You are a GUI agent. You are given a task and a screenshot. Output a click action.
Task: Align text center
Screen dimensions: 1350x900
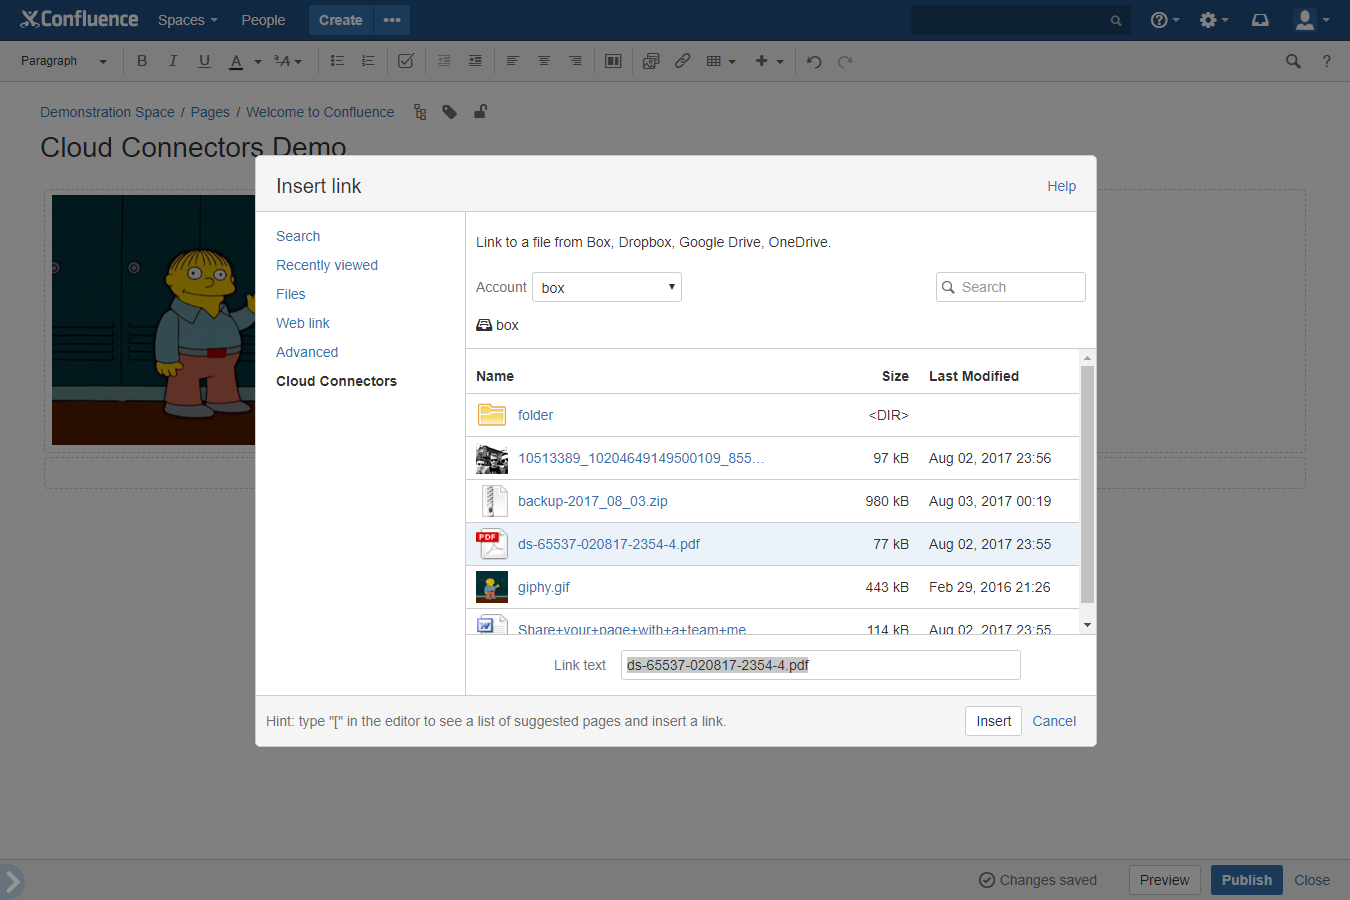point(544,61)
